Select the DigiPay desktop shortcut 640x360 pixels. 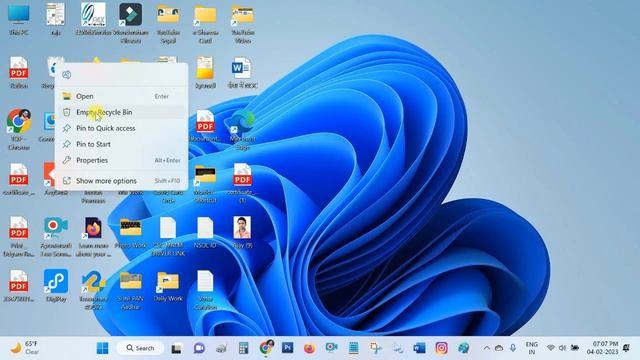tap(56, 286)
